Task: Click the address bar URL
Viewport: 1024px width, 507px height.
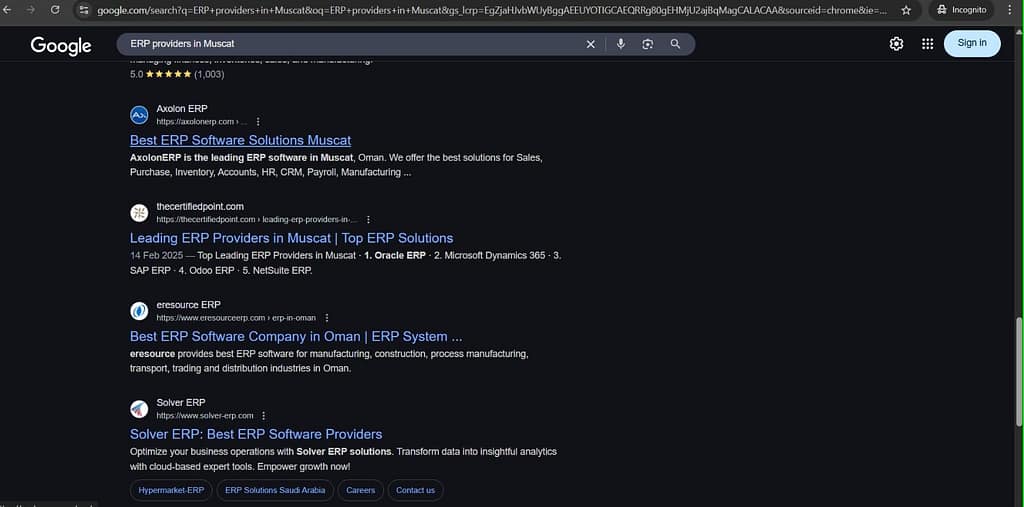Action: coord(492,10)
